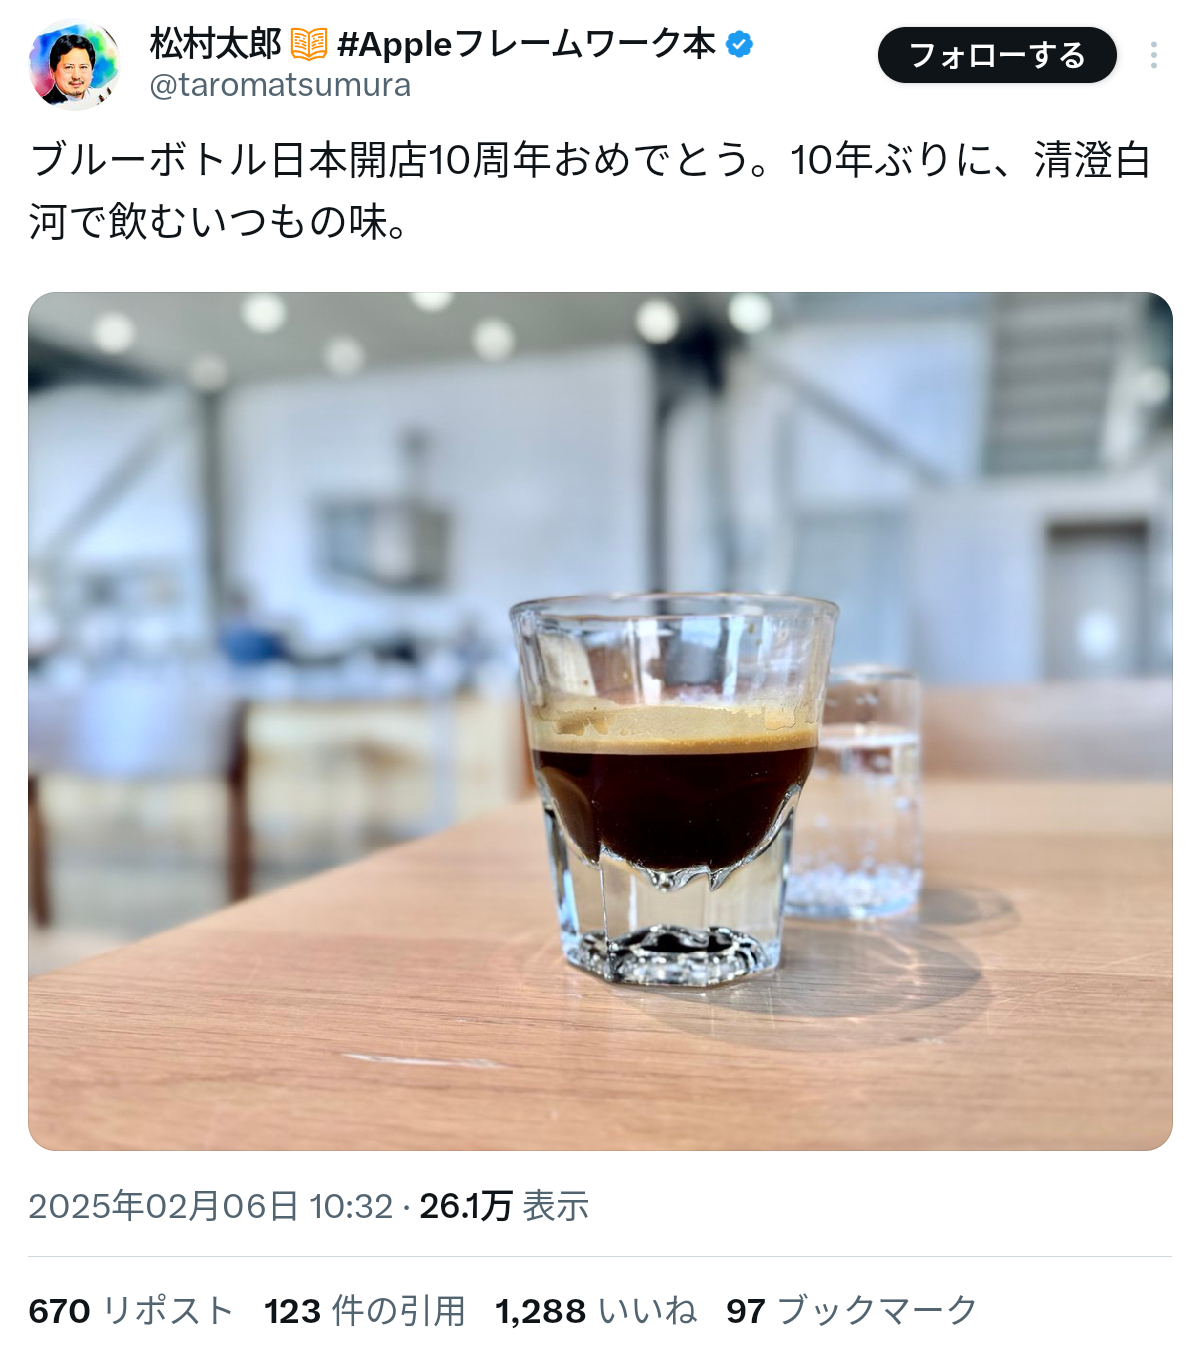Show the 670 リポスト list
This screenshot has width=1200, height=1345.
[x=131, y=1310]
